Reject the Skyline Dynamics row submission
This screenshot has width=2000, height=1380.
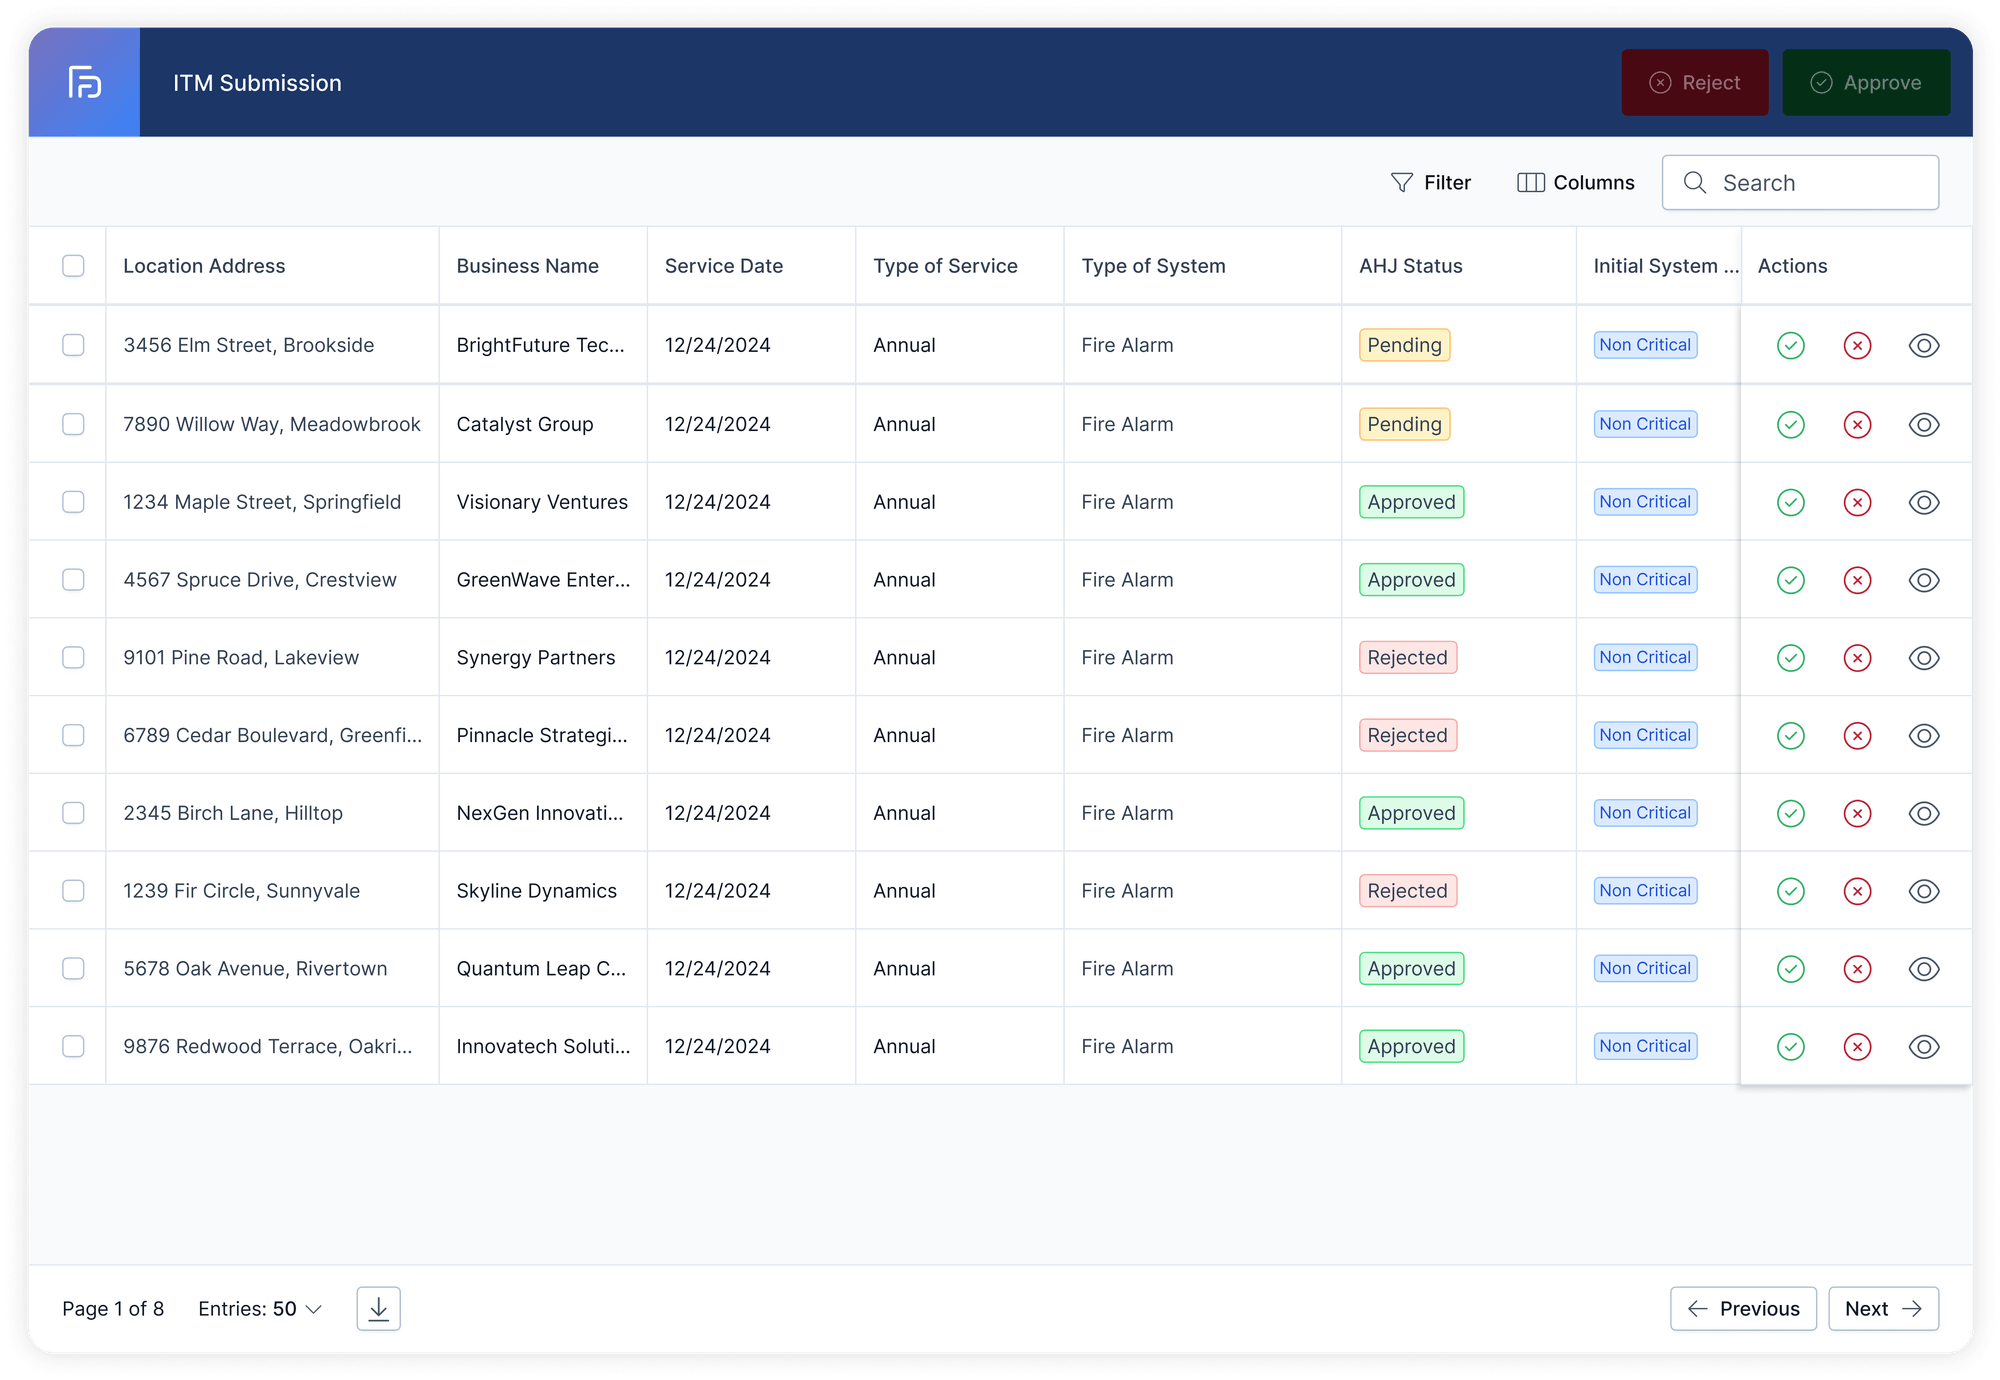(1857, 891)
